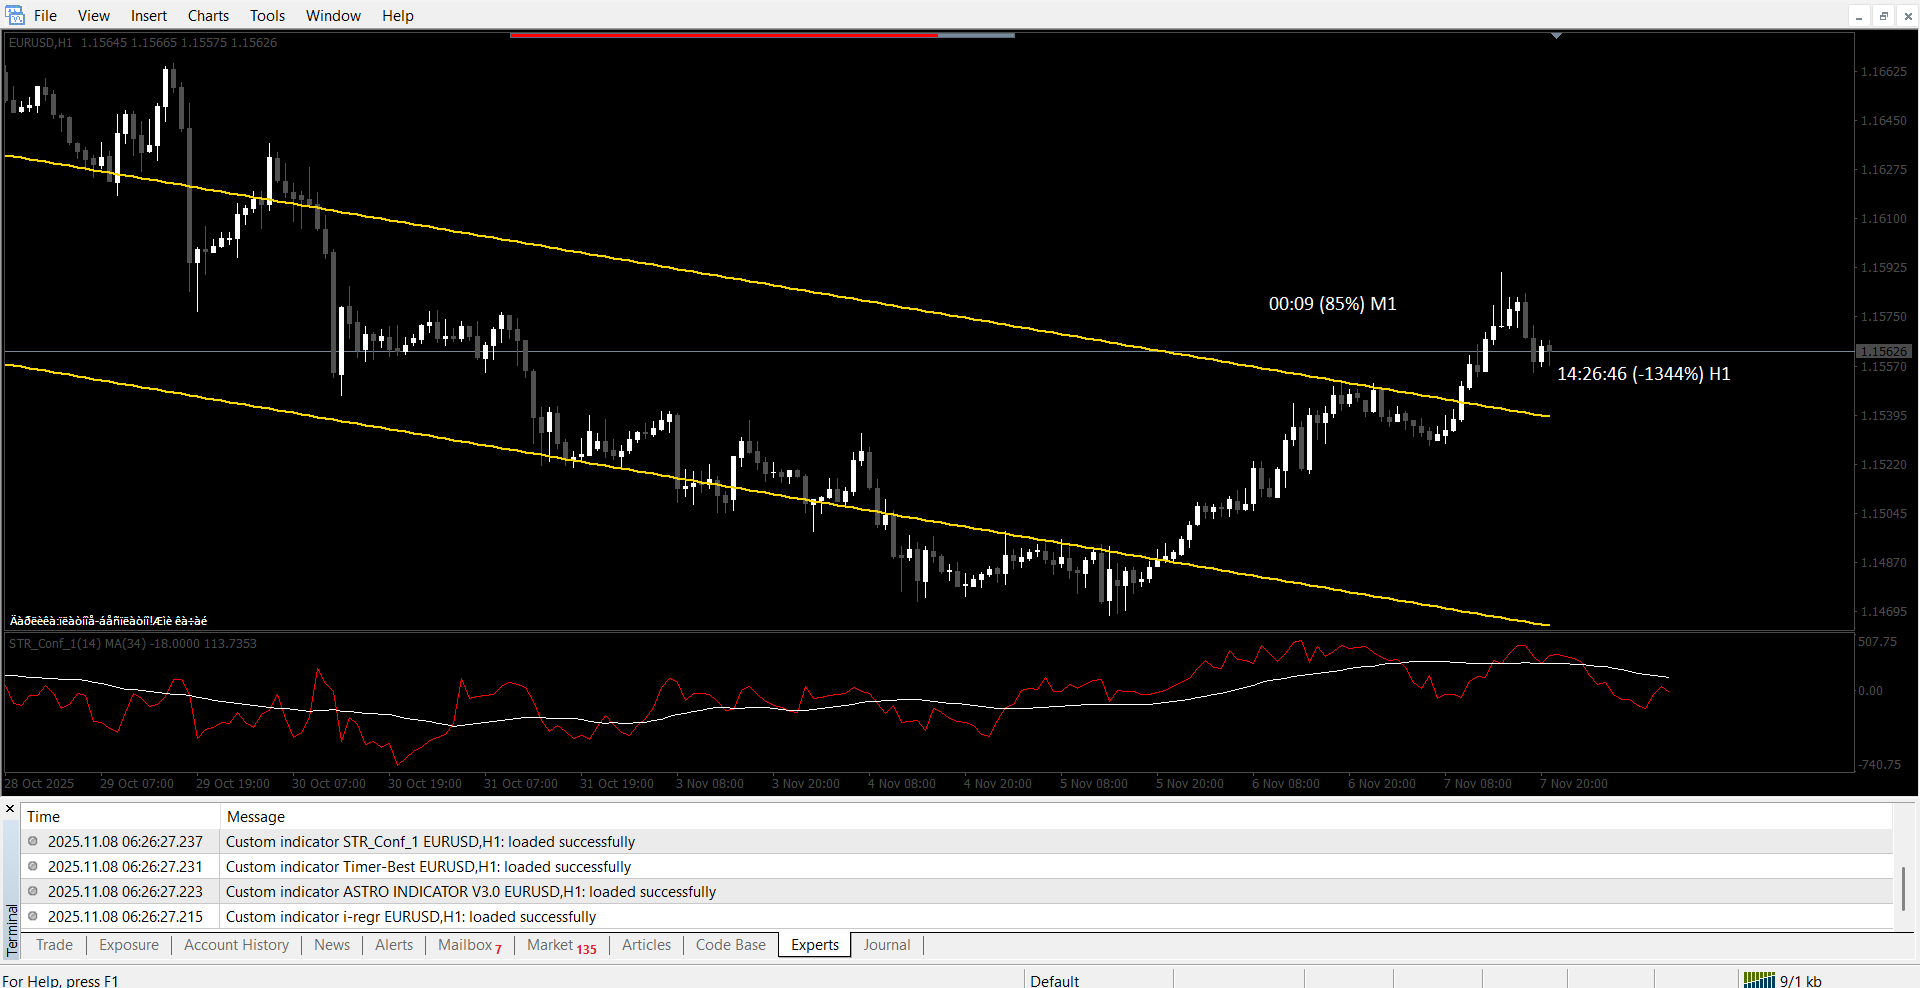This screenshot has height=988, width=1920.
Task: Click the MetaTrader application icon beside File
Action: (15, 15)
